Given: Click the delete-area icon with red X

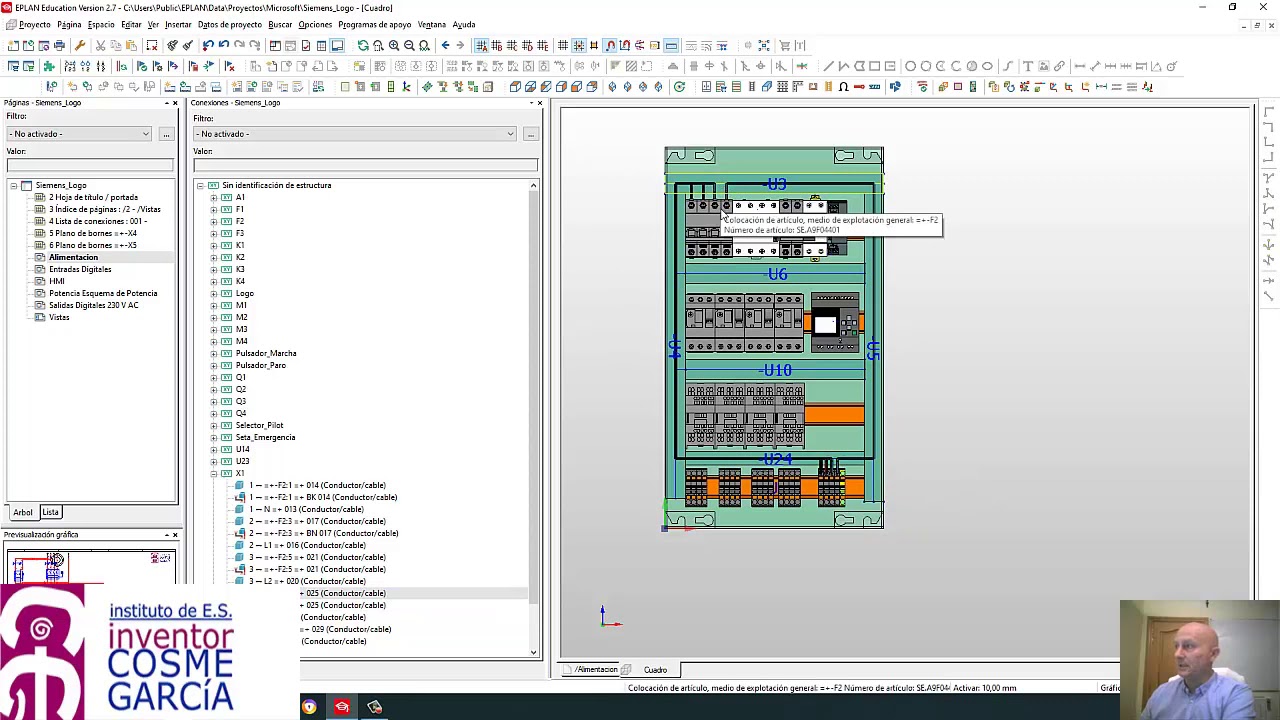Looking at the screenshot, I should coord(151,45).
